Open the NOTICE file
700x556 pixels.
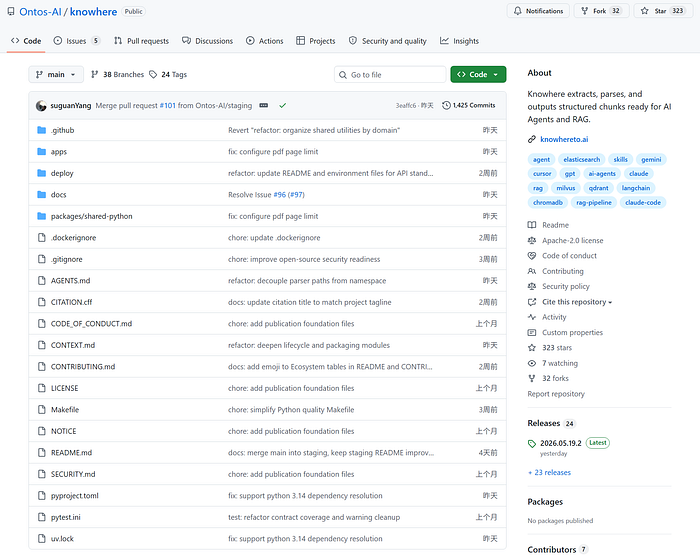point(63,431)
